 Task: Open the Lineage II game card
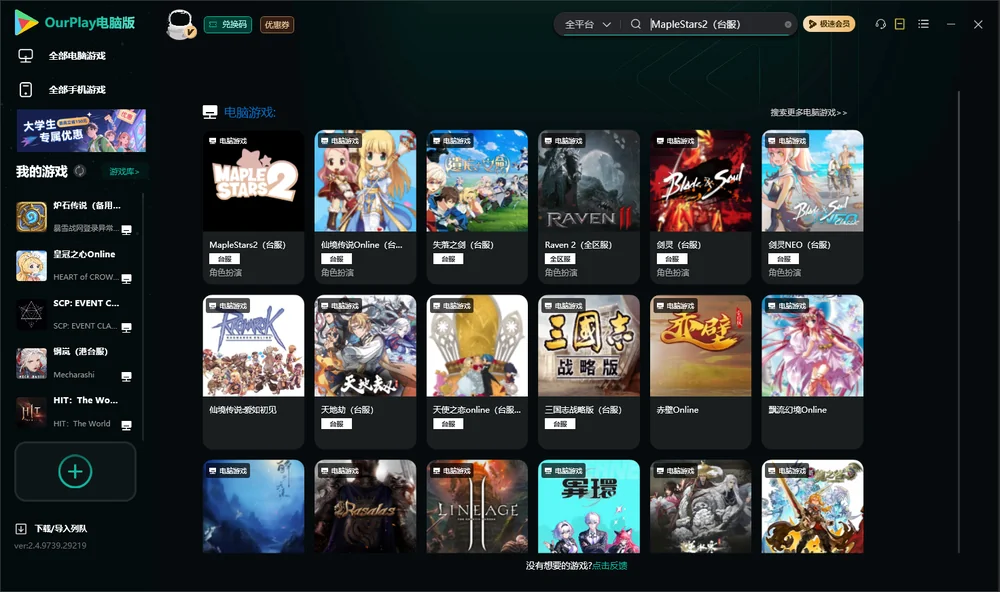(477, 507)
